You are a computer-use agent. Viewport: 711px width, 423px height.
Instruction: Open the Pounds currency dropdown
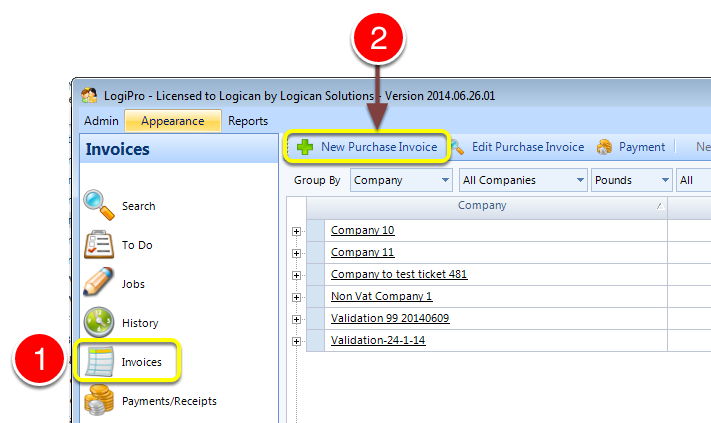click(x=632, y=180)
